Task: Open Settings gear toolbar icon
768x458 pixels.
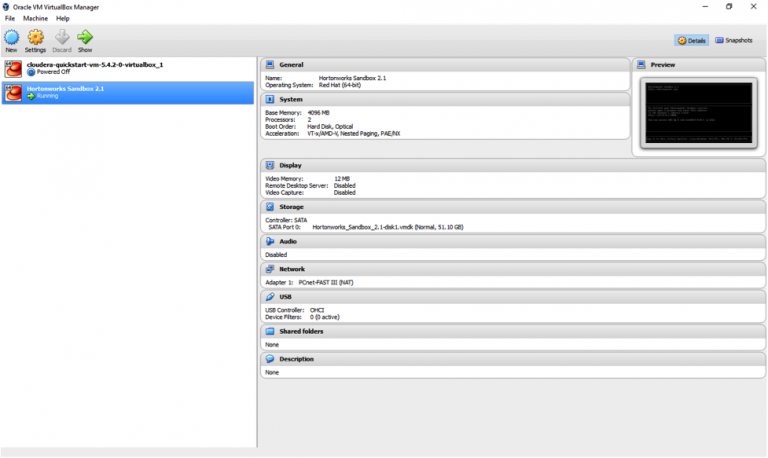Action: click(35, 37)
